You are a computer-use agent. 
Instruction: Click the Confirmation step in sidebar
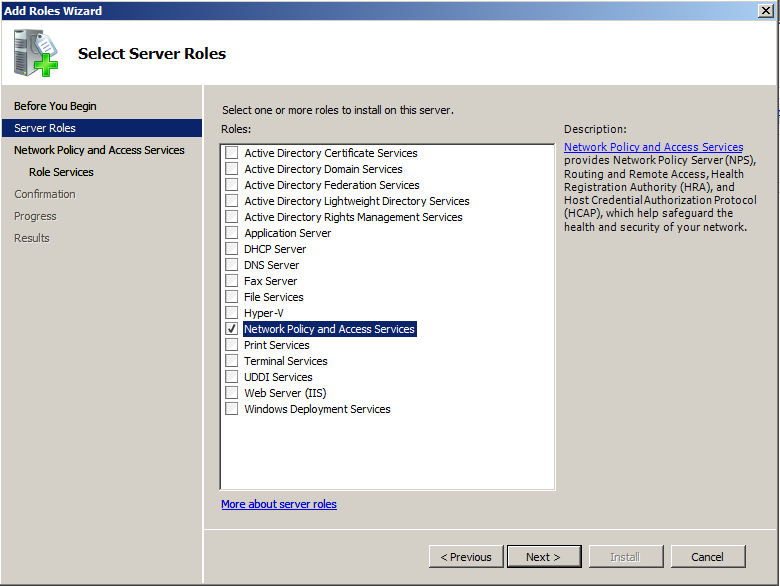[x=45, y=194]
